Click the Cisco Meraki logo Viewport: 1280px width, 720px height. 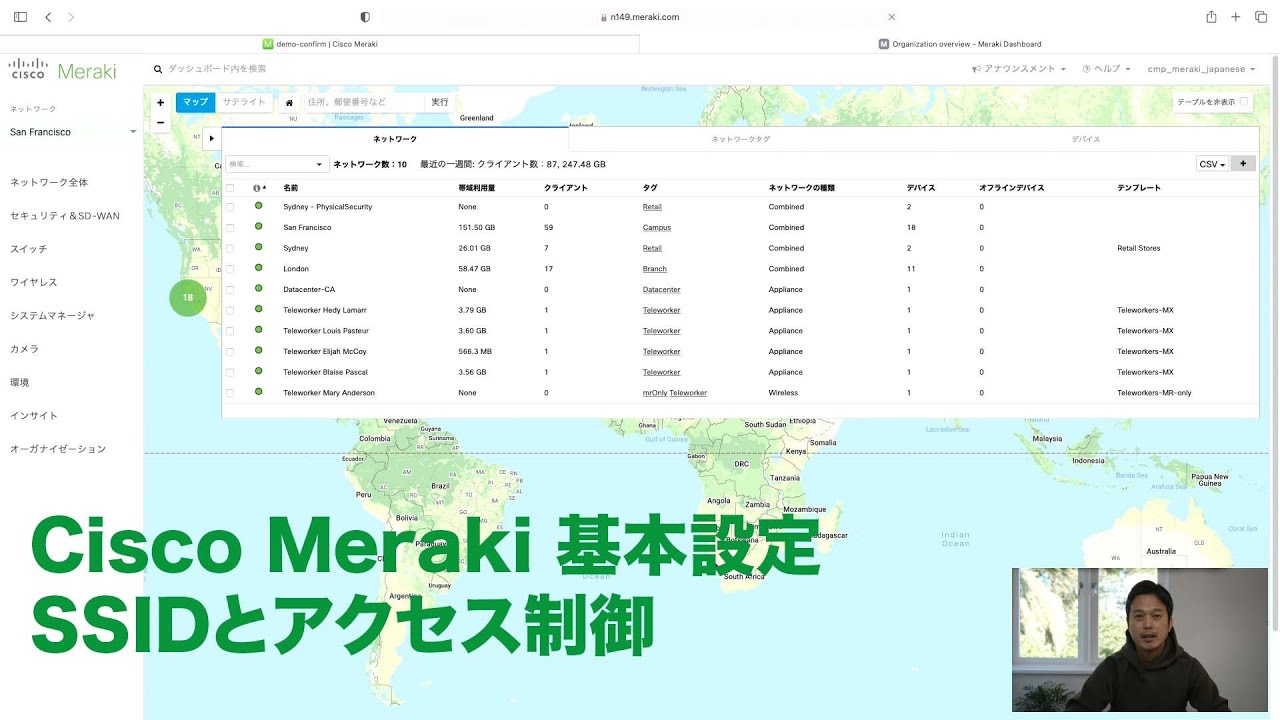(x=62, y=70)
